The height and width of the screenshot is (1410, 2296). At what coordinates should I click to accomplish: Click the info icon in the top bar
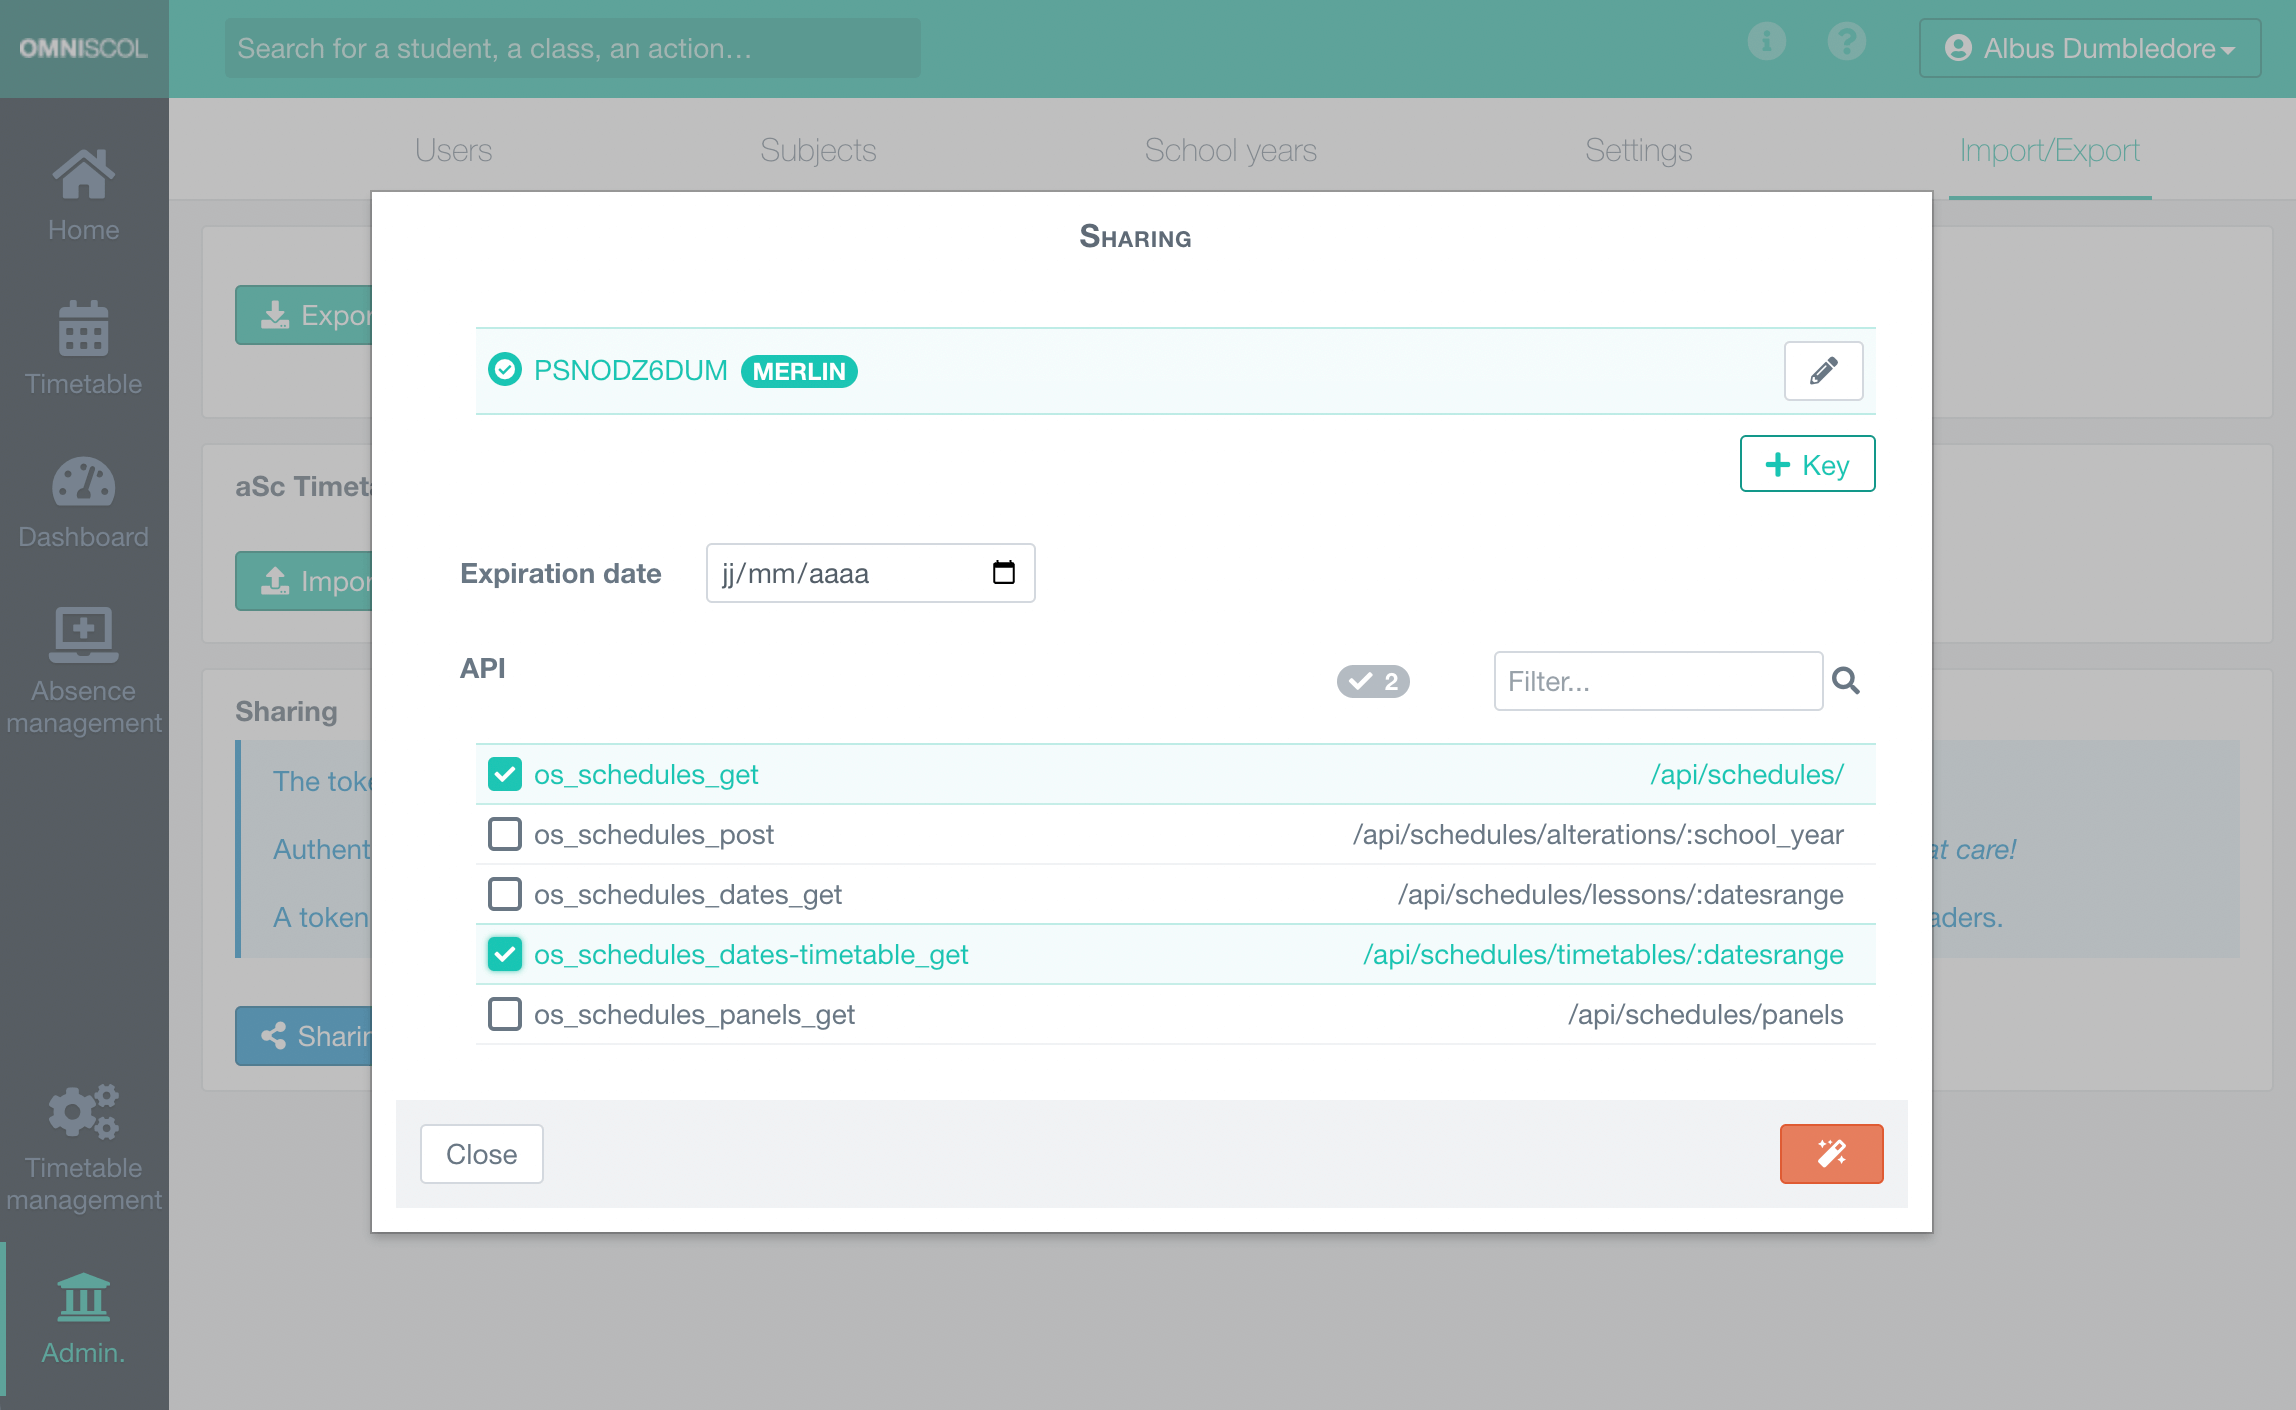pos(1766,41)
